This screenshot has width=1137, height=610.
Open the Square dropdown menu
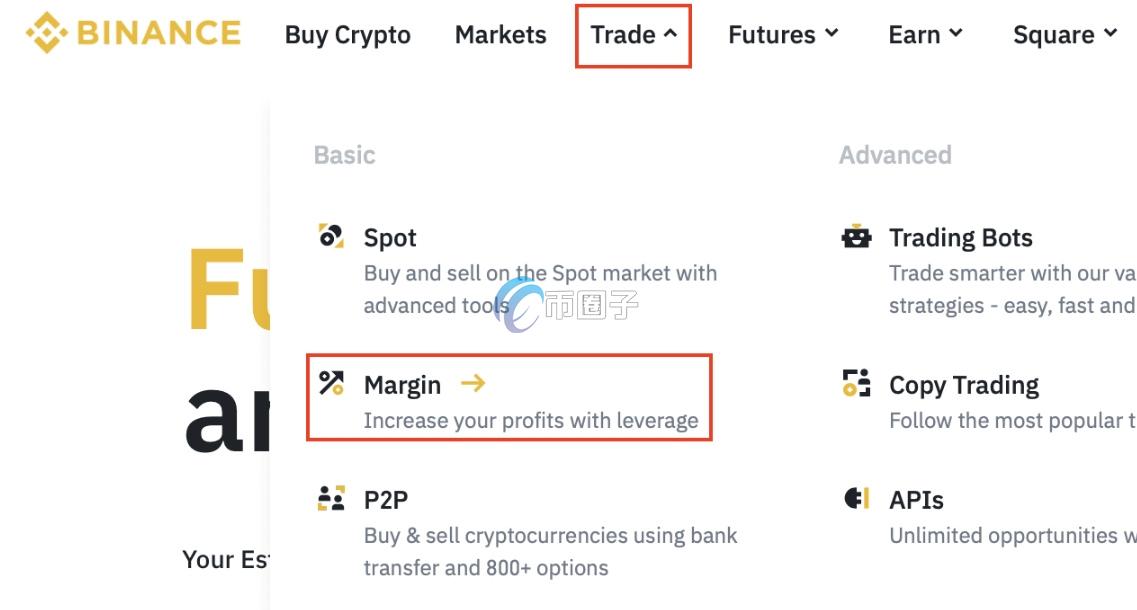point(1064,35)
